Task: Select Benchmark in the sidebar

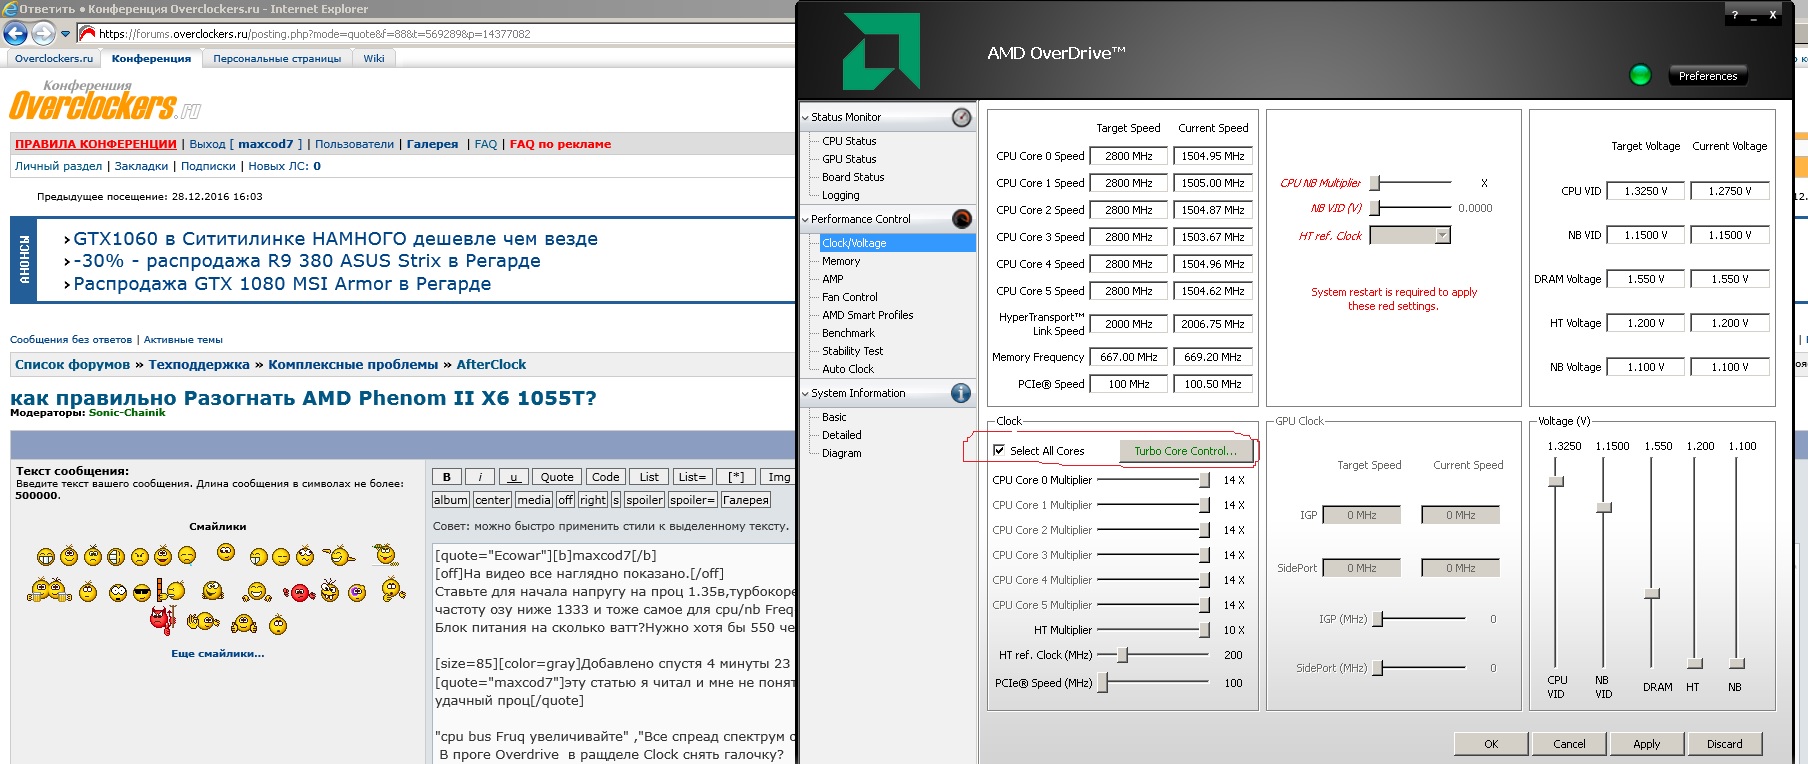Action: [x=848, y=333]
